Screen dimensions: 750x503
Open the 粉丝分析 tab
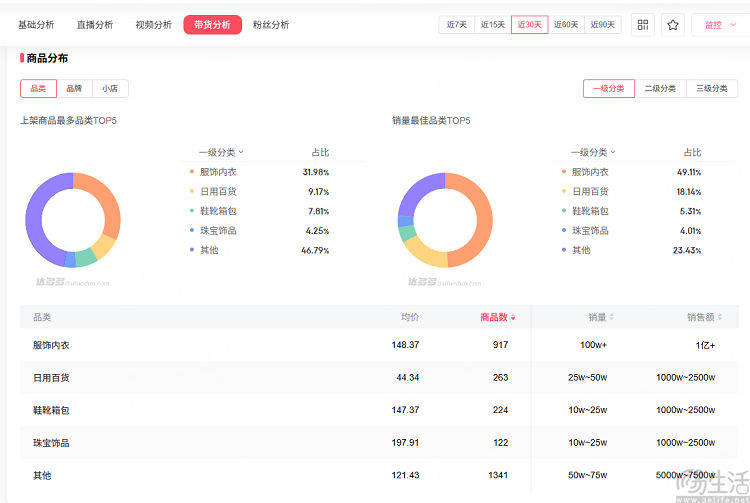click(x=271, y=25)
